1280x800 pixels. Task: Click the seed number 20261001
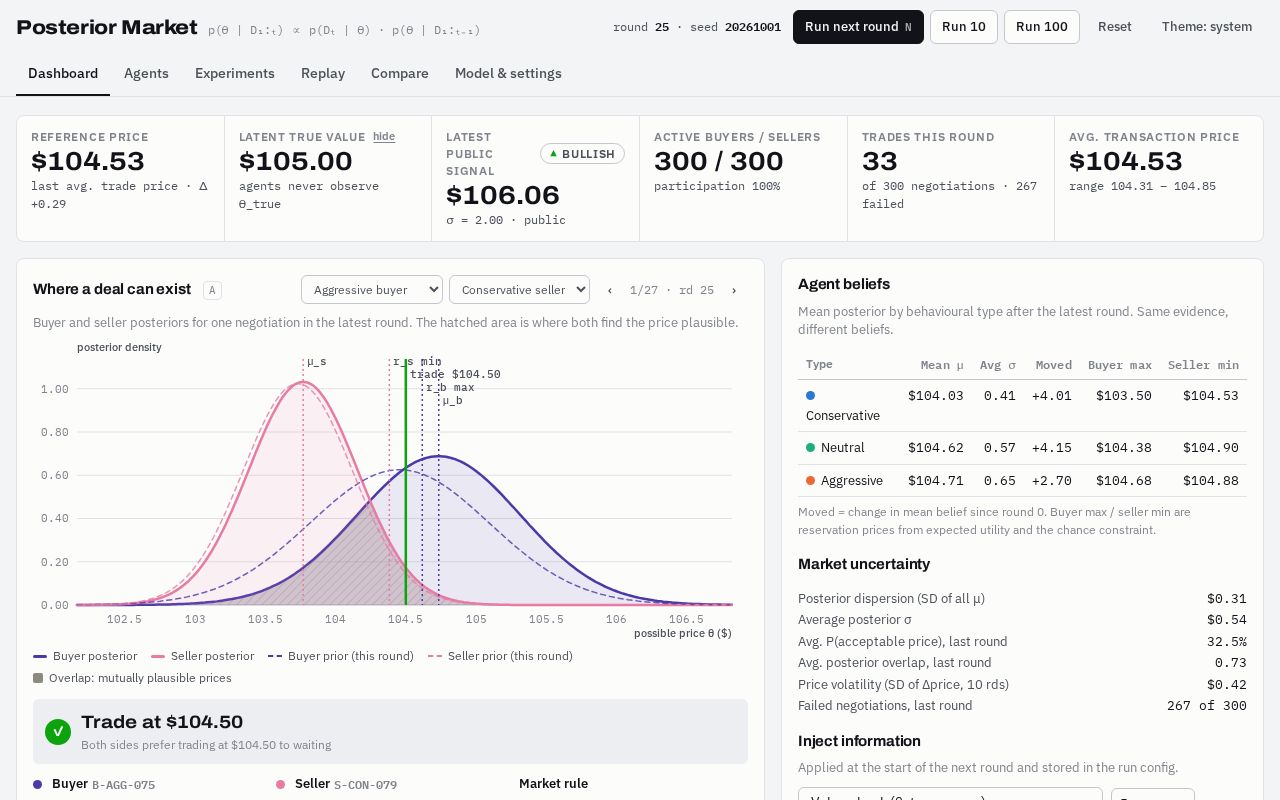(753, 27)
